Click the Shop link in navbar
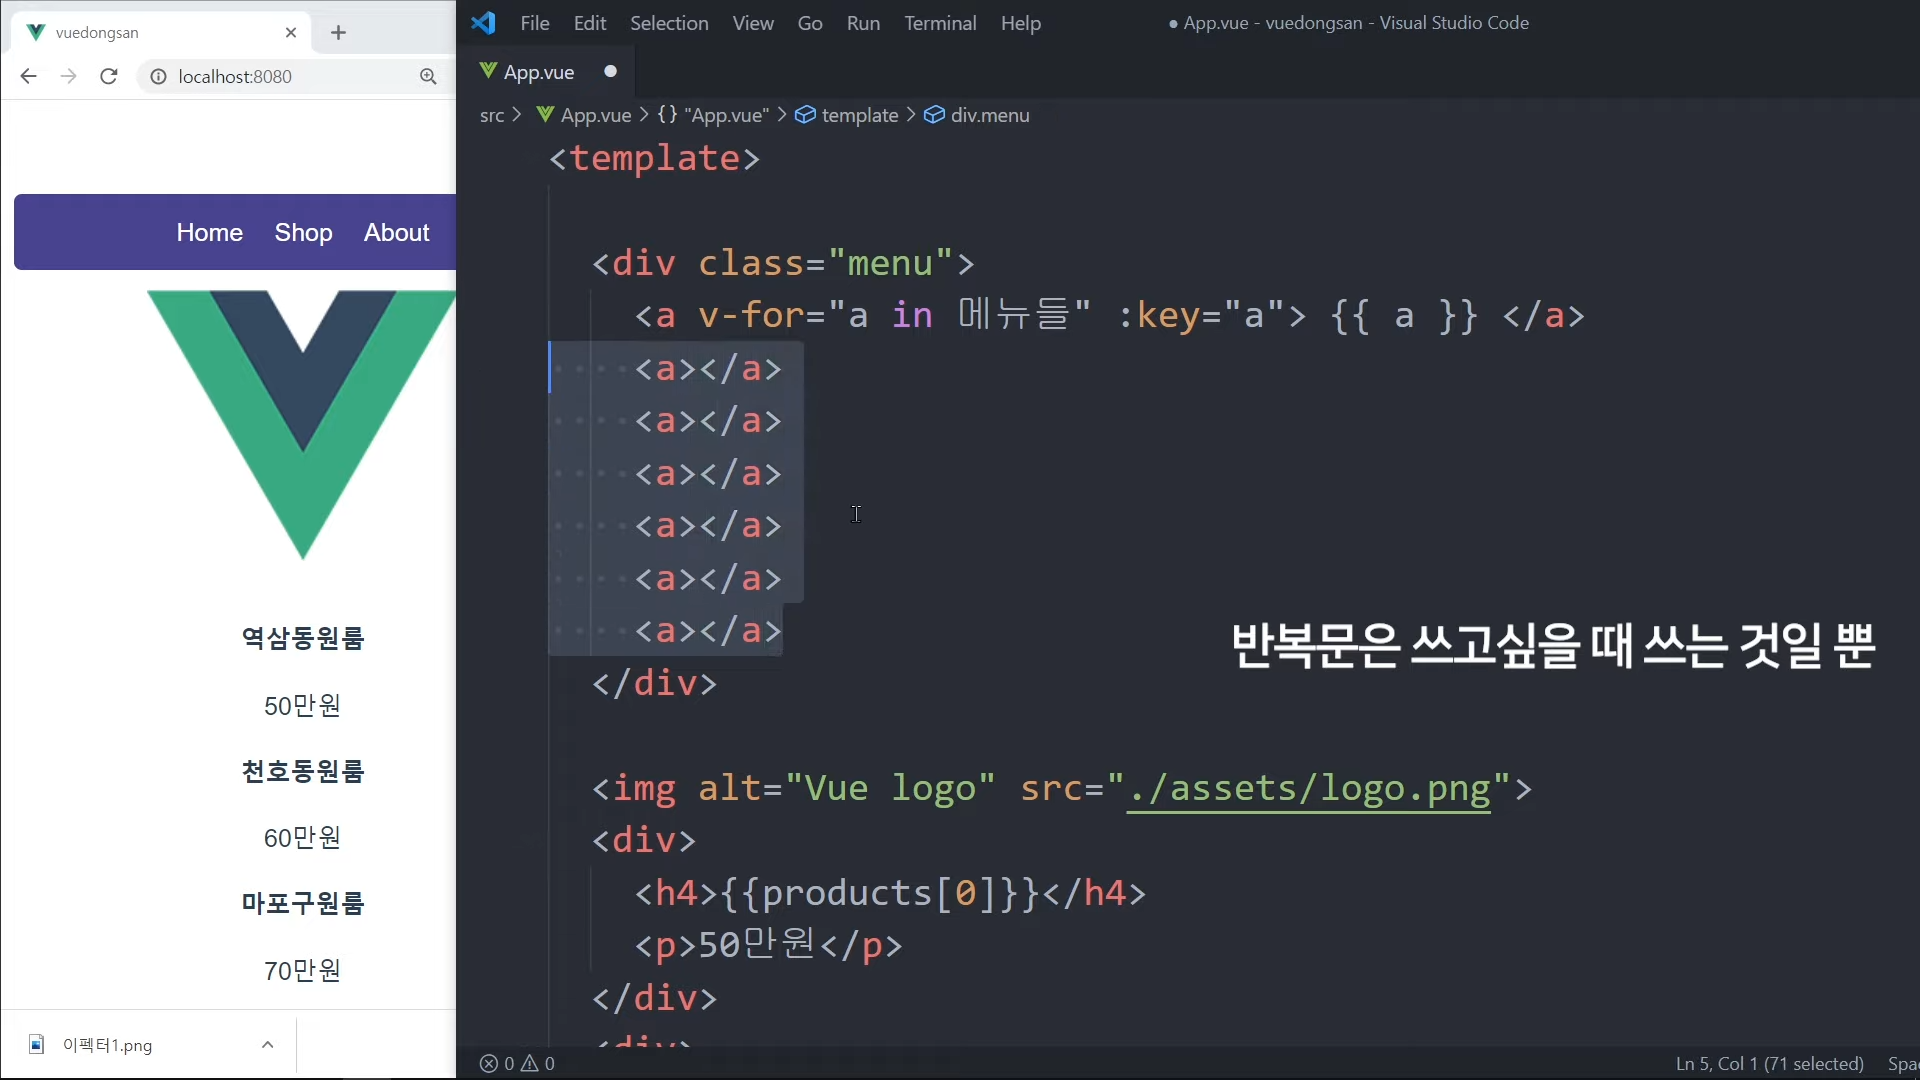1920x1080 pixels. click(x=303, y=232)
